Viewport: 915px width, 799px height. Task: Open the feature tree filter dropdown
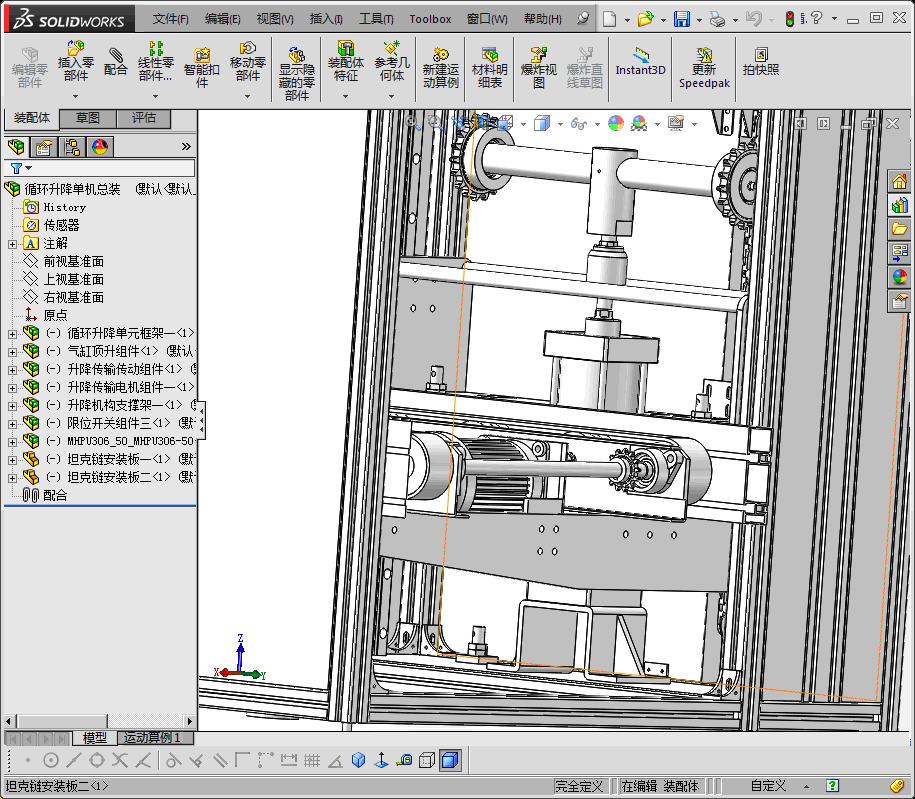pos(20,169)
